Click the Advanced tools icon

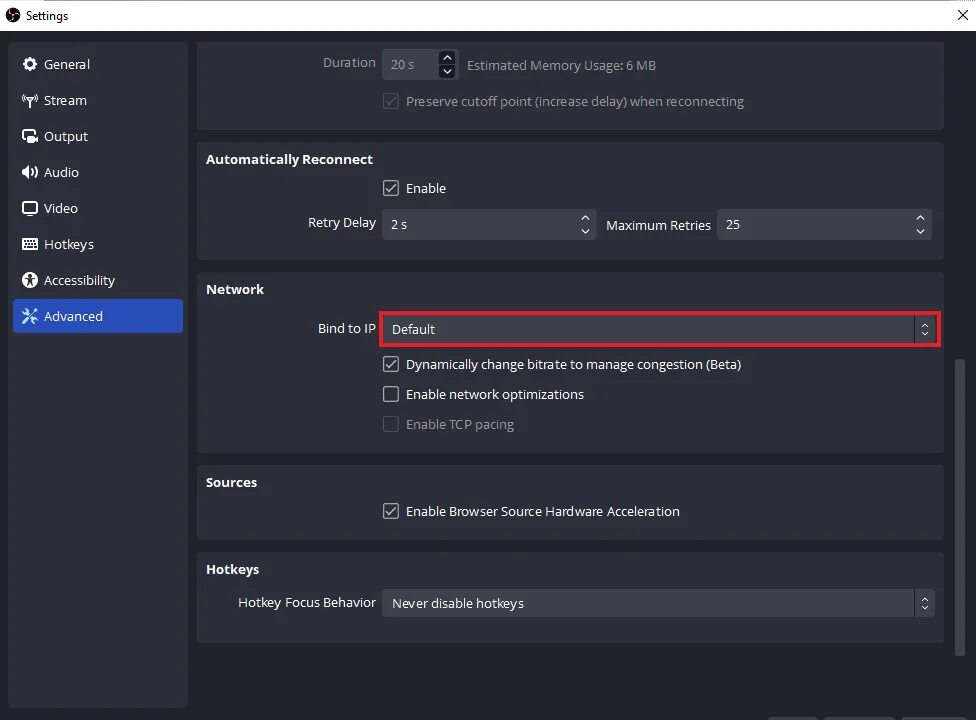click(x=29, y=316)
